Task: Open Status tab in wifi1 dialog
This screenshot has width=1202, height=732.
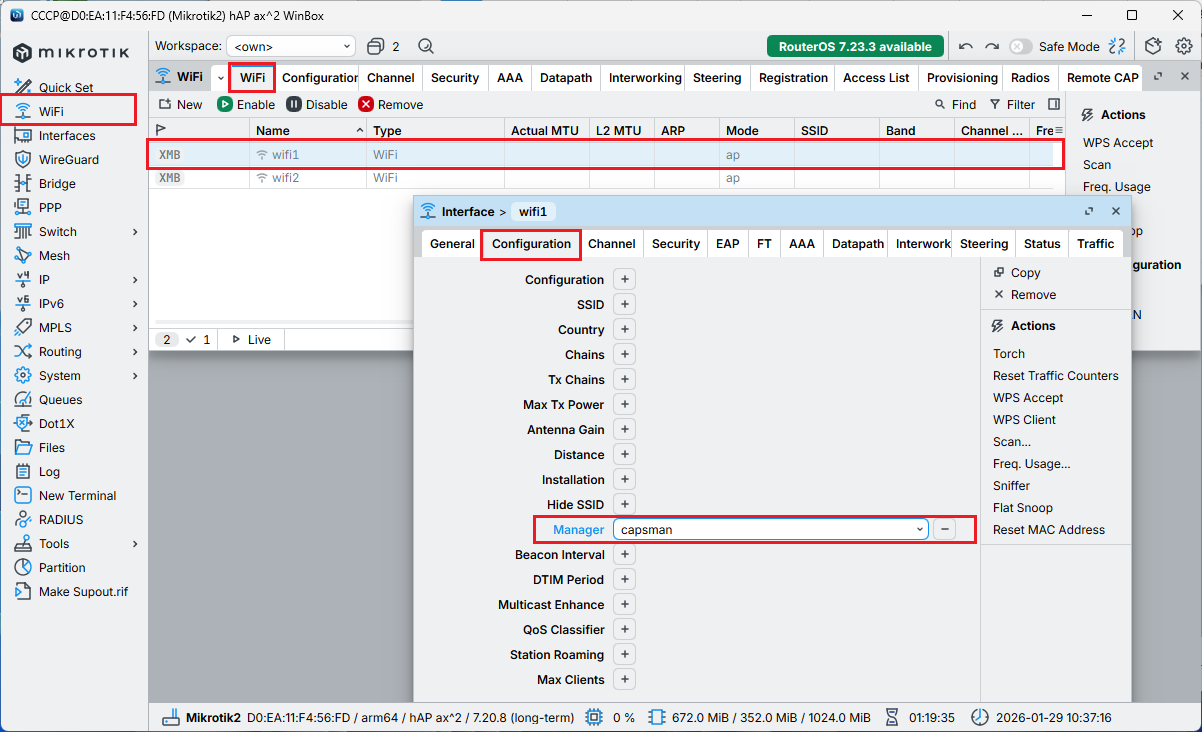Action: (x=1042, y=243)
